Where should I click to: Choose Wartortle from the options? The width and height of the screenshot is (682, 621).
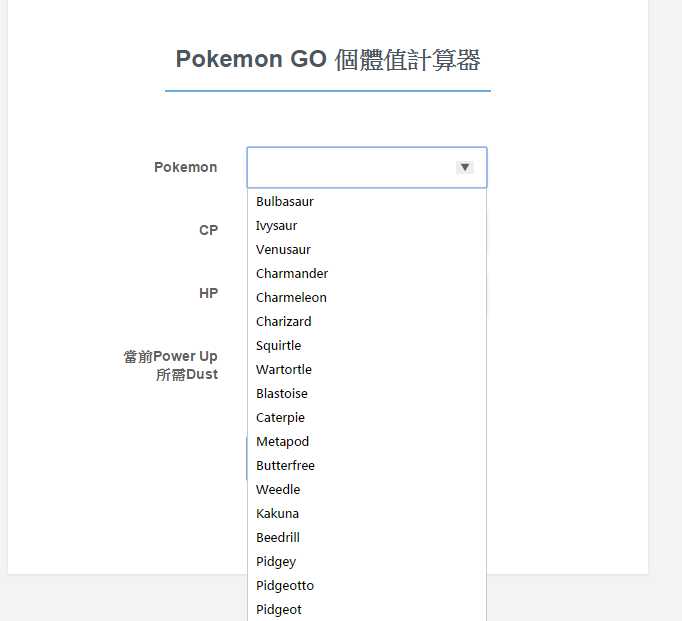(x=284, y=370)
